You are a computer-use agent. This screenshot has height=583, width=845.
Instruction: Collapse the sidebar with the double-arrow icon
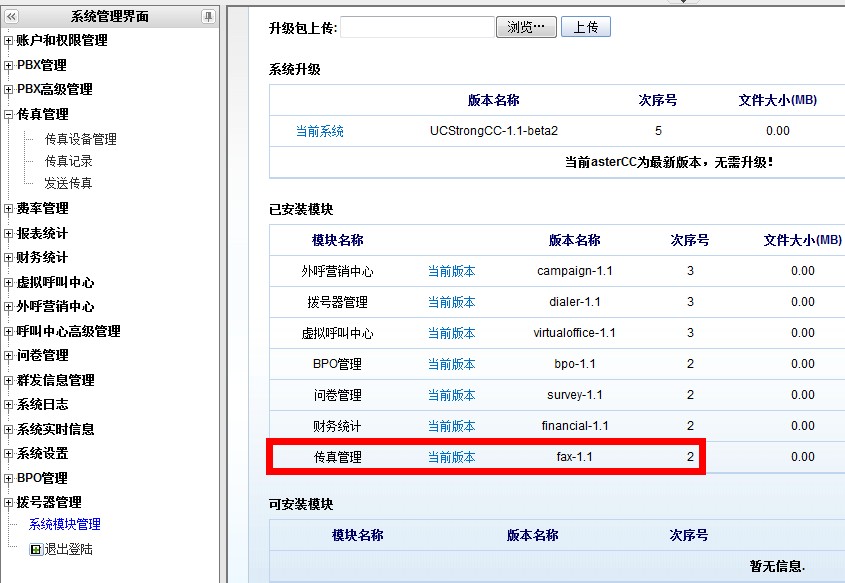[x=12, y=16]
